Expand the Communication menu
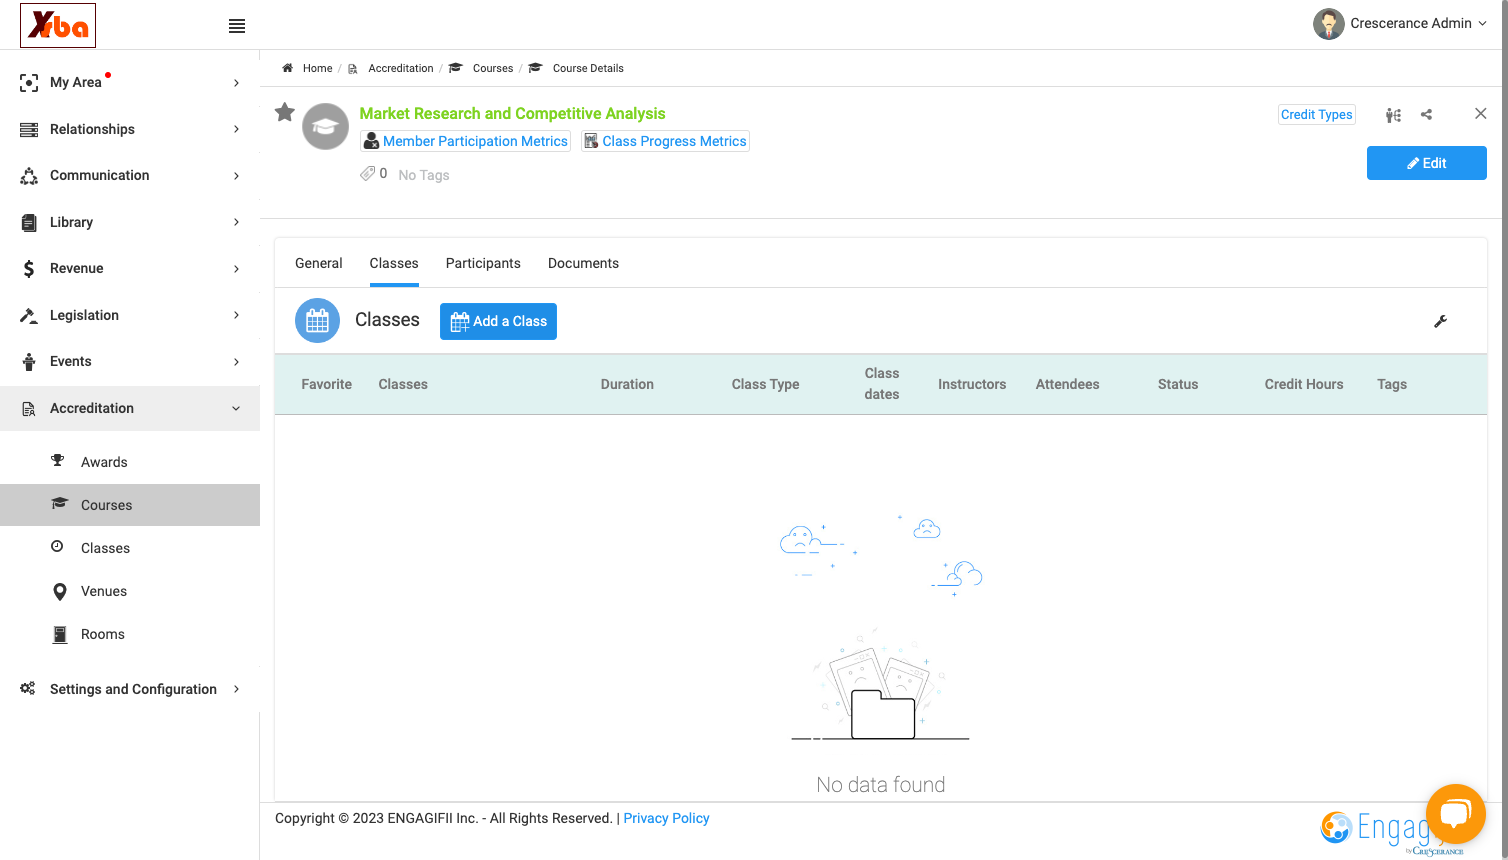This screenshot has width=1508, height=860. [x=130, y=175]
